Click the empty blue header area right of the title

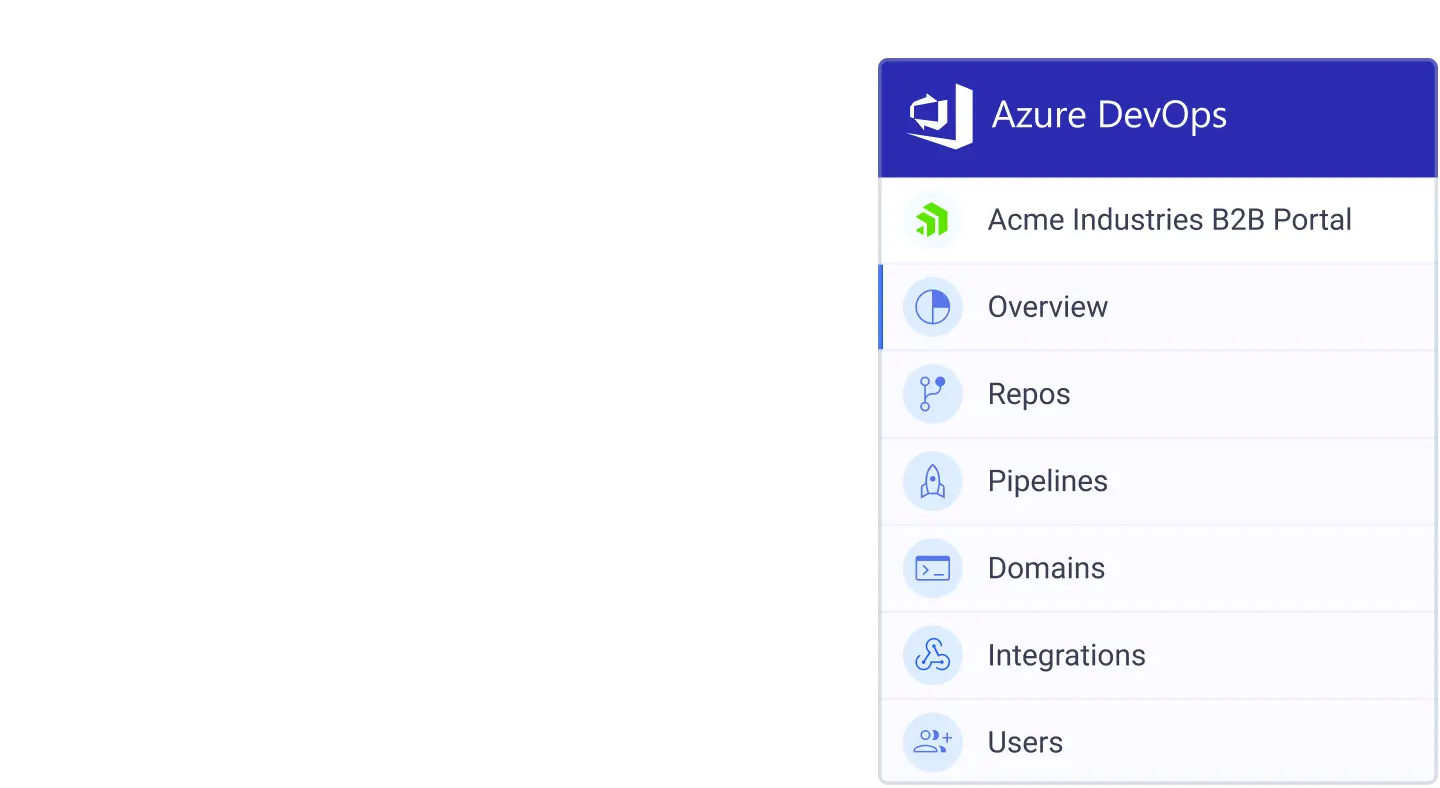coord(1340,116)
